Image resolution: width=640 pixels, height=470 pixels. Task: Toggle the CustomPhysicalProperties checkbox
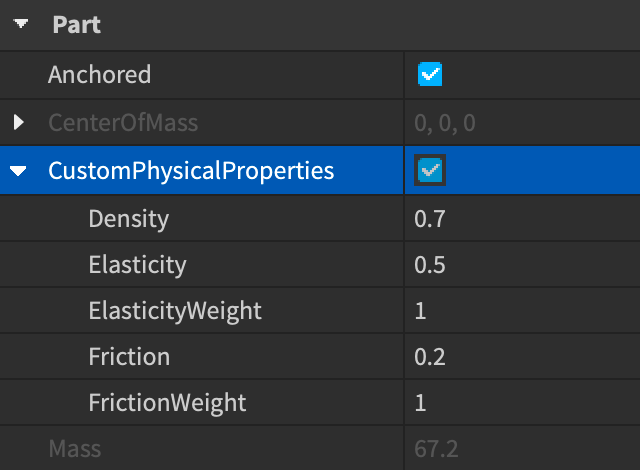click(431, 171)
